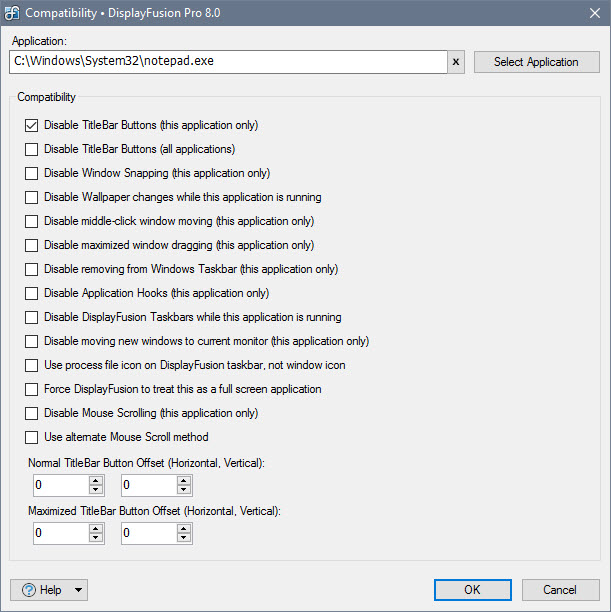Toggle Disable Wallpaper changes while application running
This screenshot has height=612, width=611.
click(x=32, y=197)
